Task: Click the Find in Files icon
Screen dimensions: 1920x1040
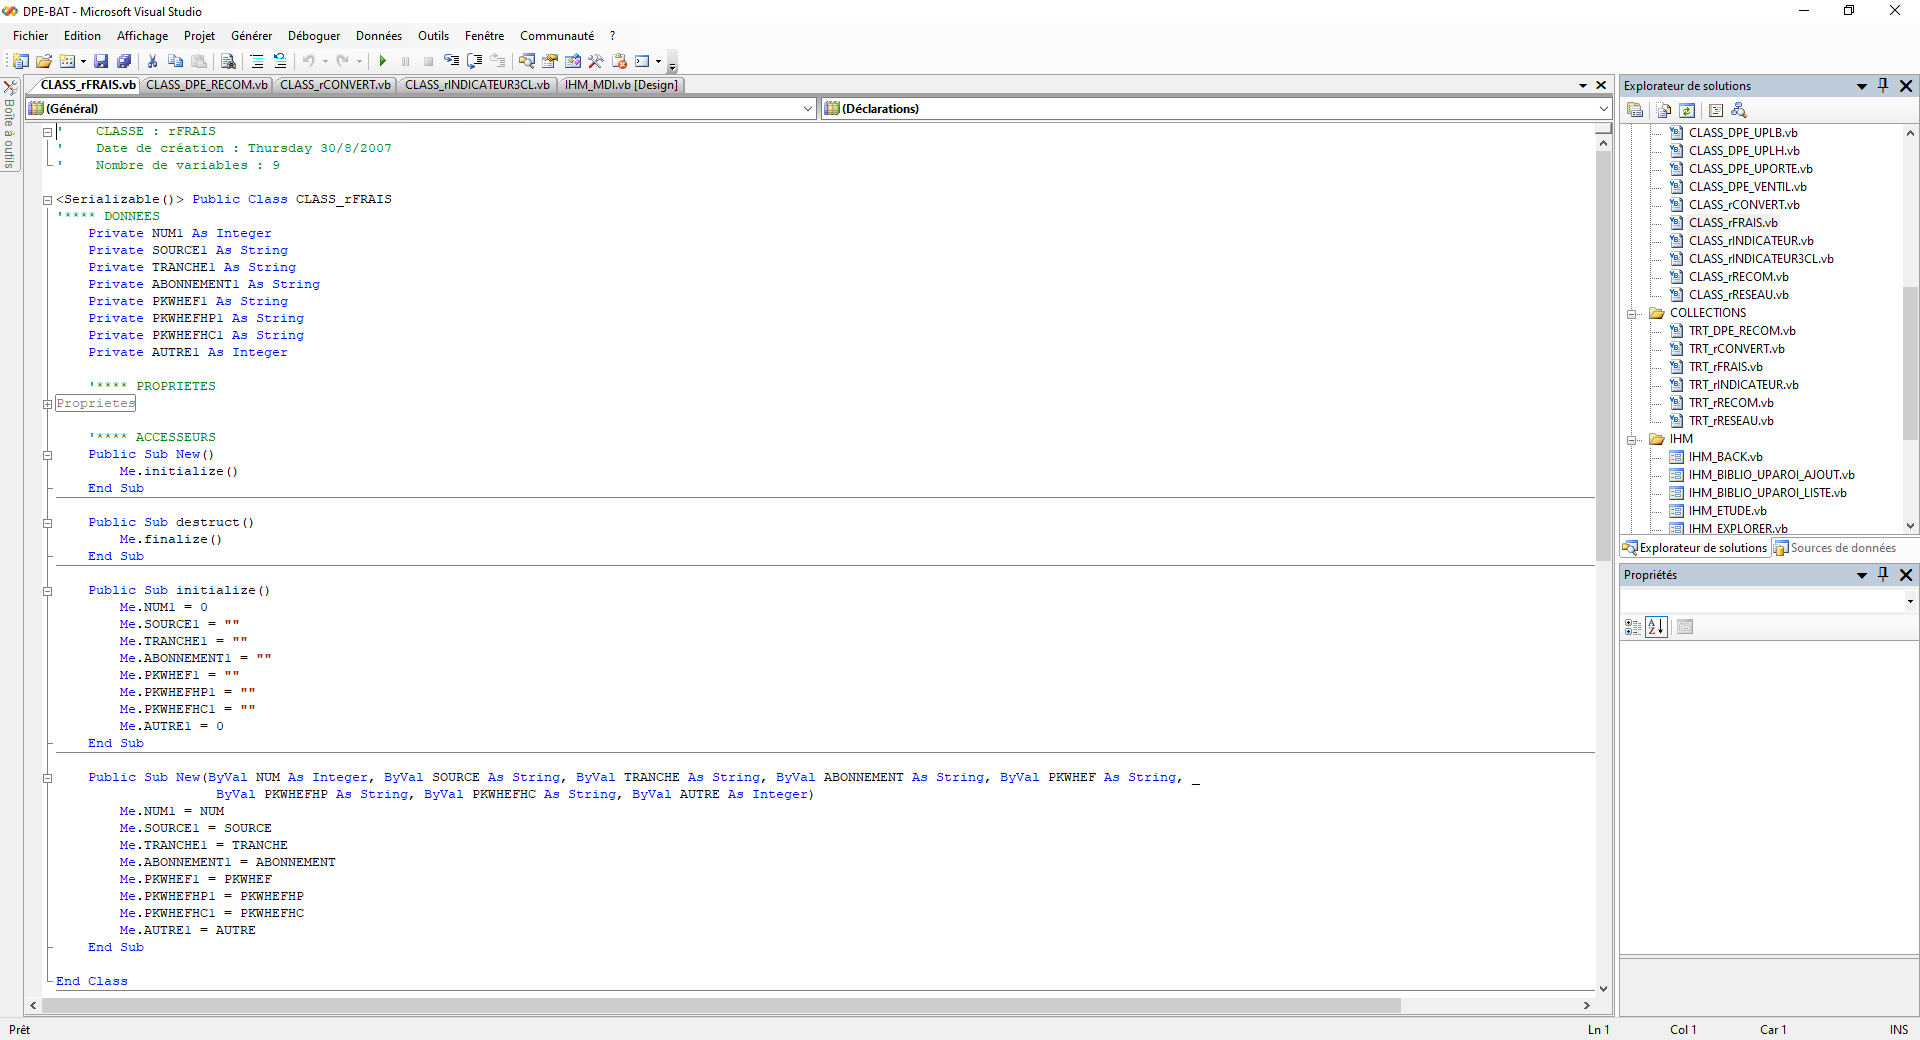Action: click(x=228, y=61)
